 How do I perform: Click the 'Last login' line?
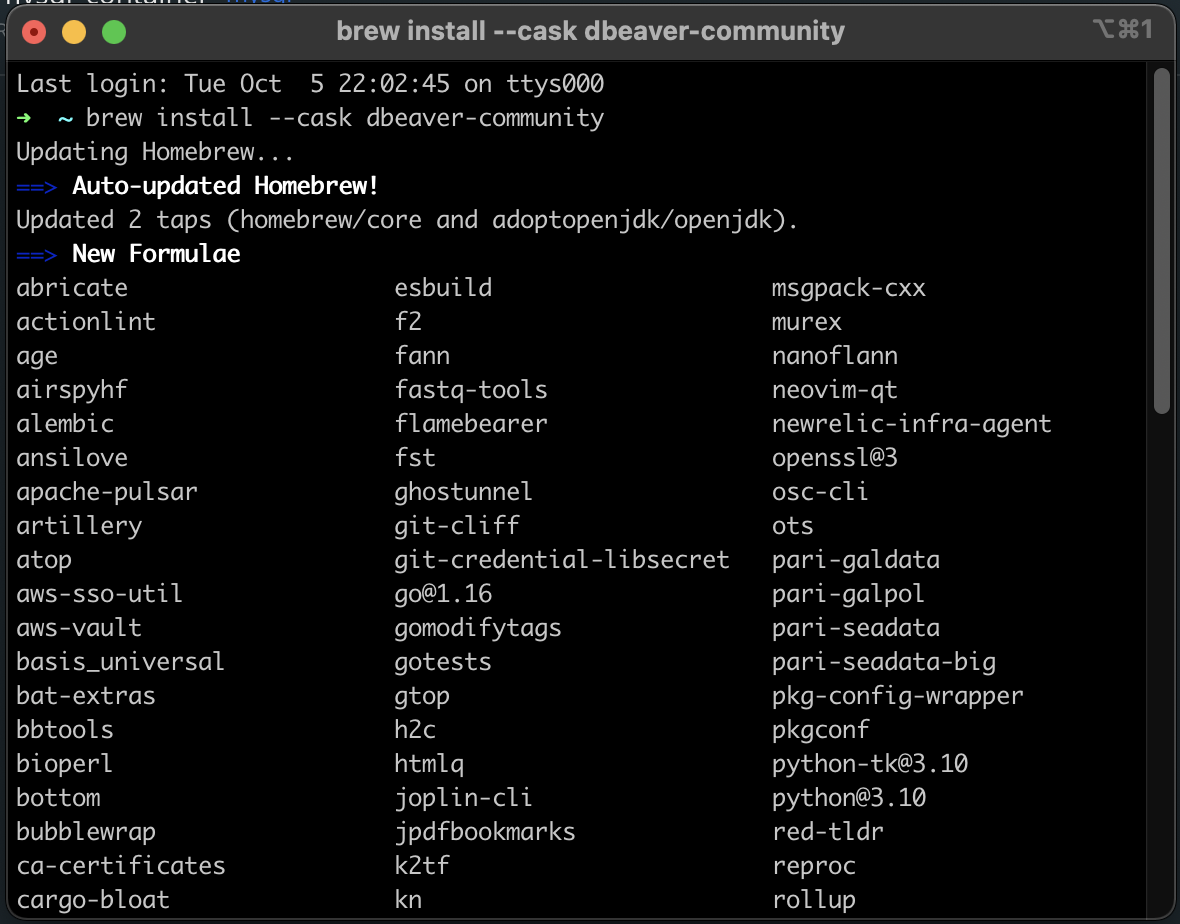tap(310, 84)
